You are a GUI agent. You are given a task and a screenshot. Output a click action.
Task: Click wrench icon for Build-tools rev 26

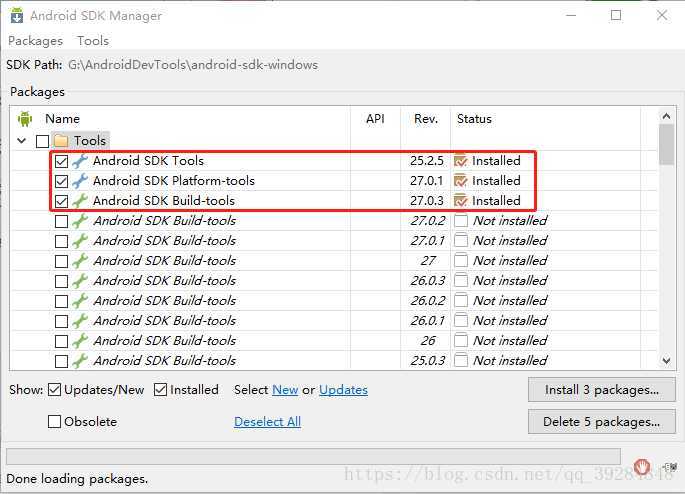80,341
